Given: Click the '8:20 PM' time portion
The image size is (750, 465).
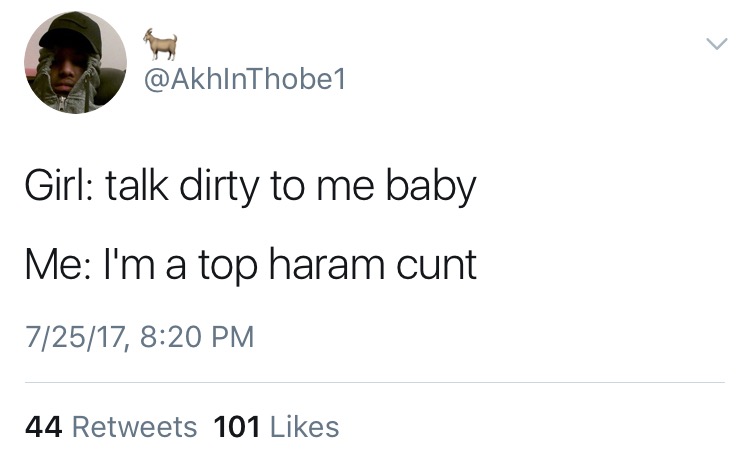Looking at the screenshot, I should [197, 336].
